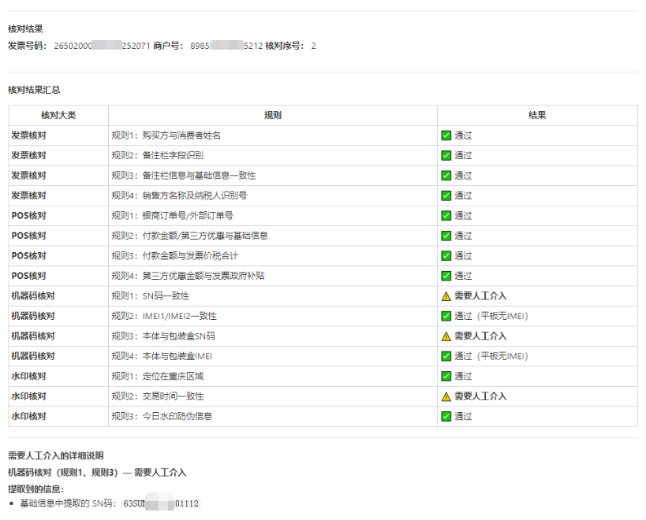Click the 核对结果汇总 section heading
Viewport: 646px width, 520px height.
point(35,90)
